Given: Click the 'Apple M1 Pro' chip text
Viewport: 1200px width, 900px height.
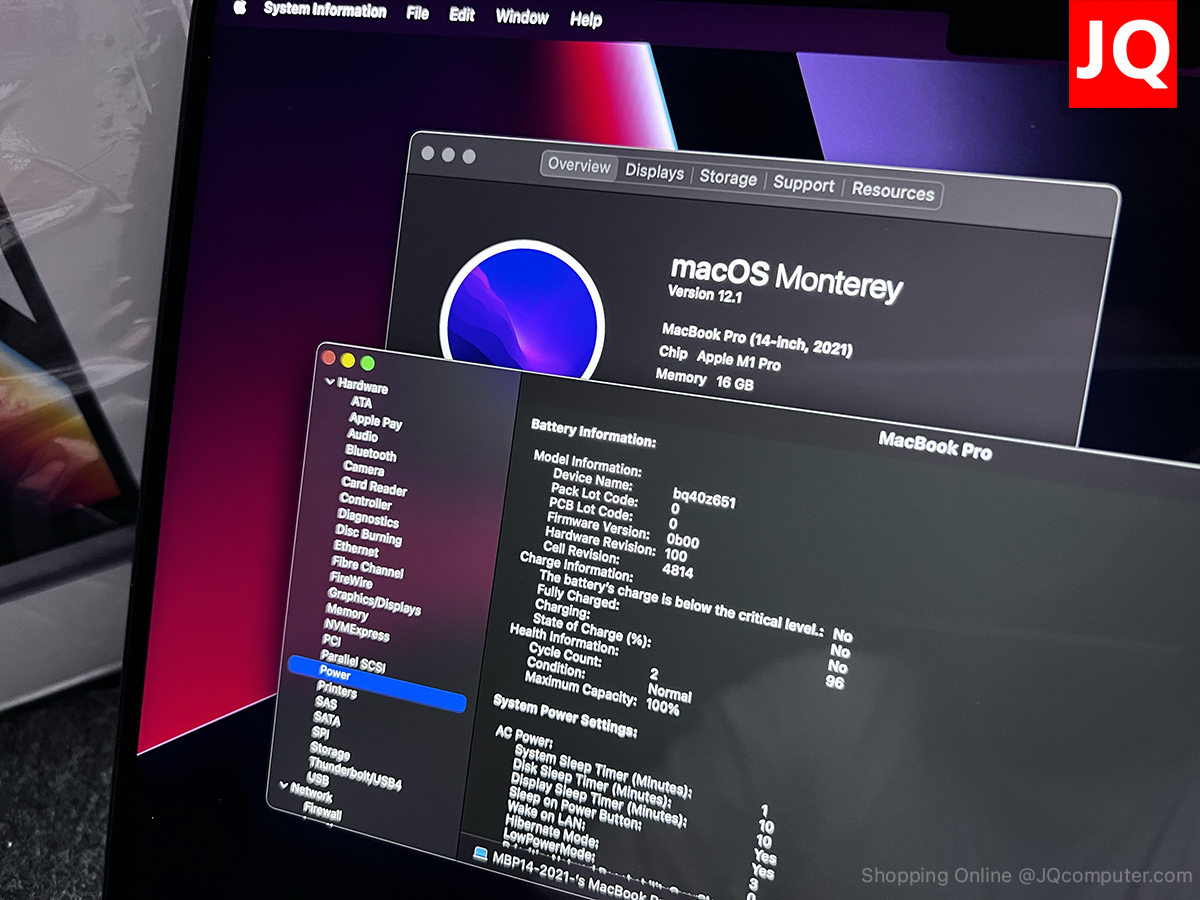Looking at the screenshot, I should [737, 361].
